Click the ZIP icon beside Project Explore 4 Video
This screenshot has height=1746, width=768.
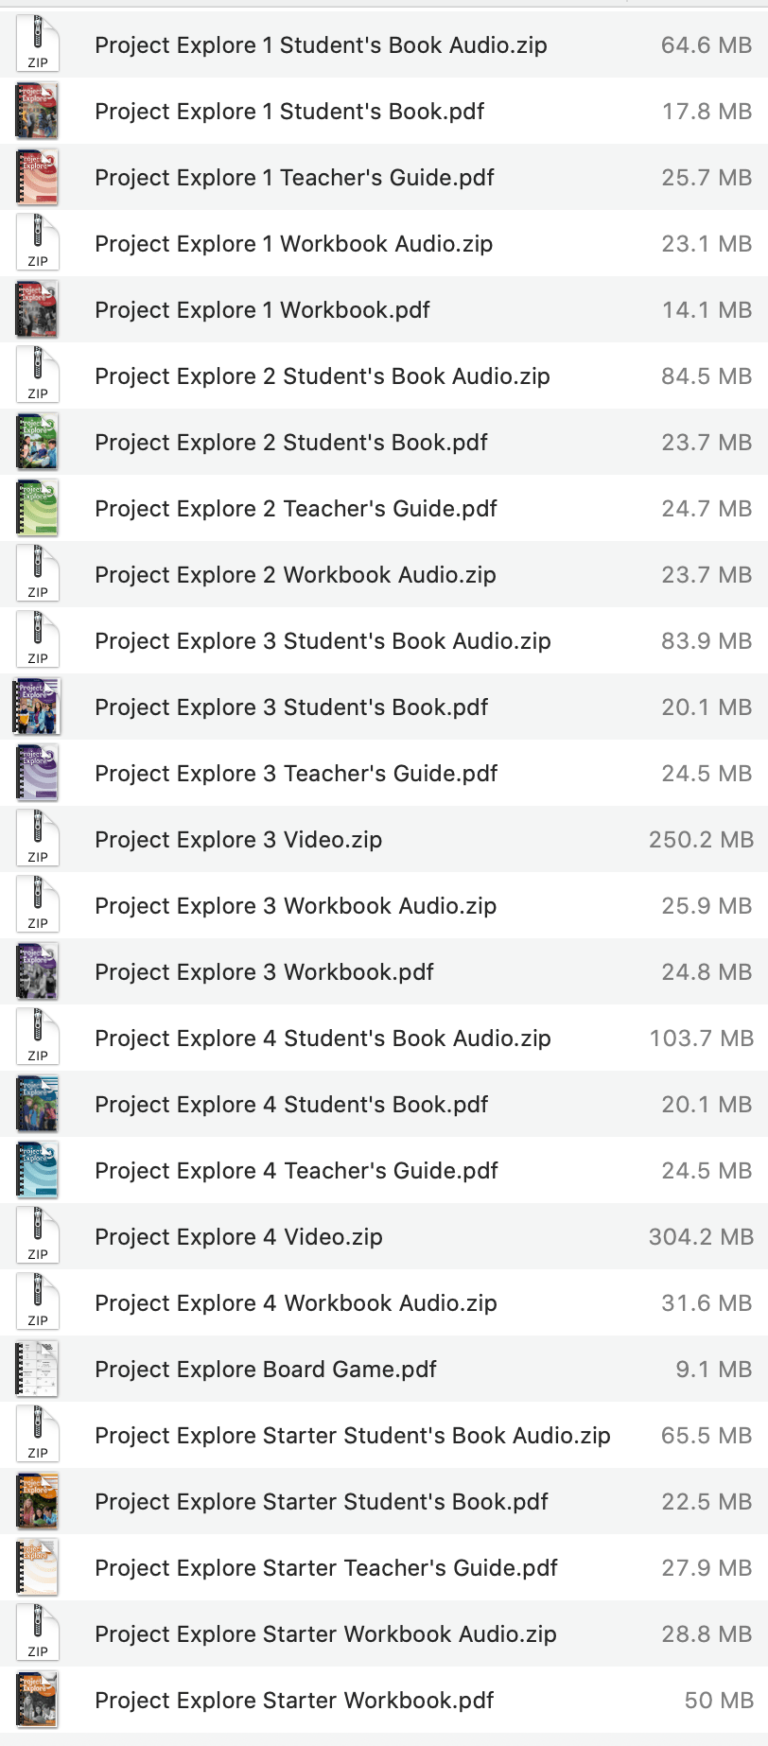pyautogui.click(x=37, y=1236)
